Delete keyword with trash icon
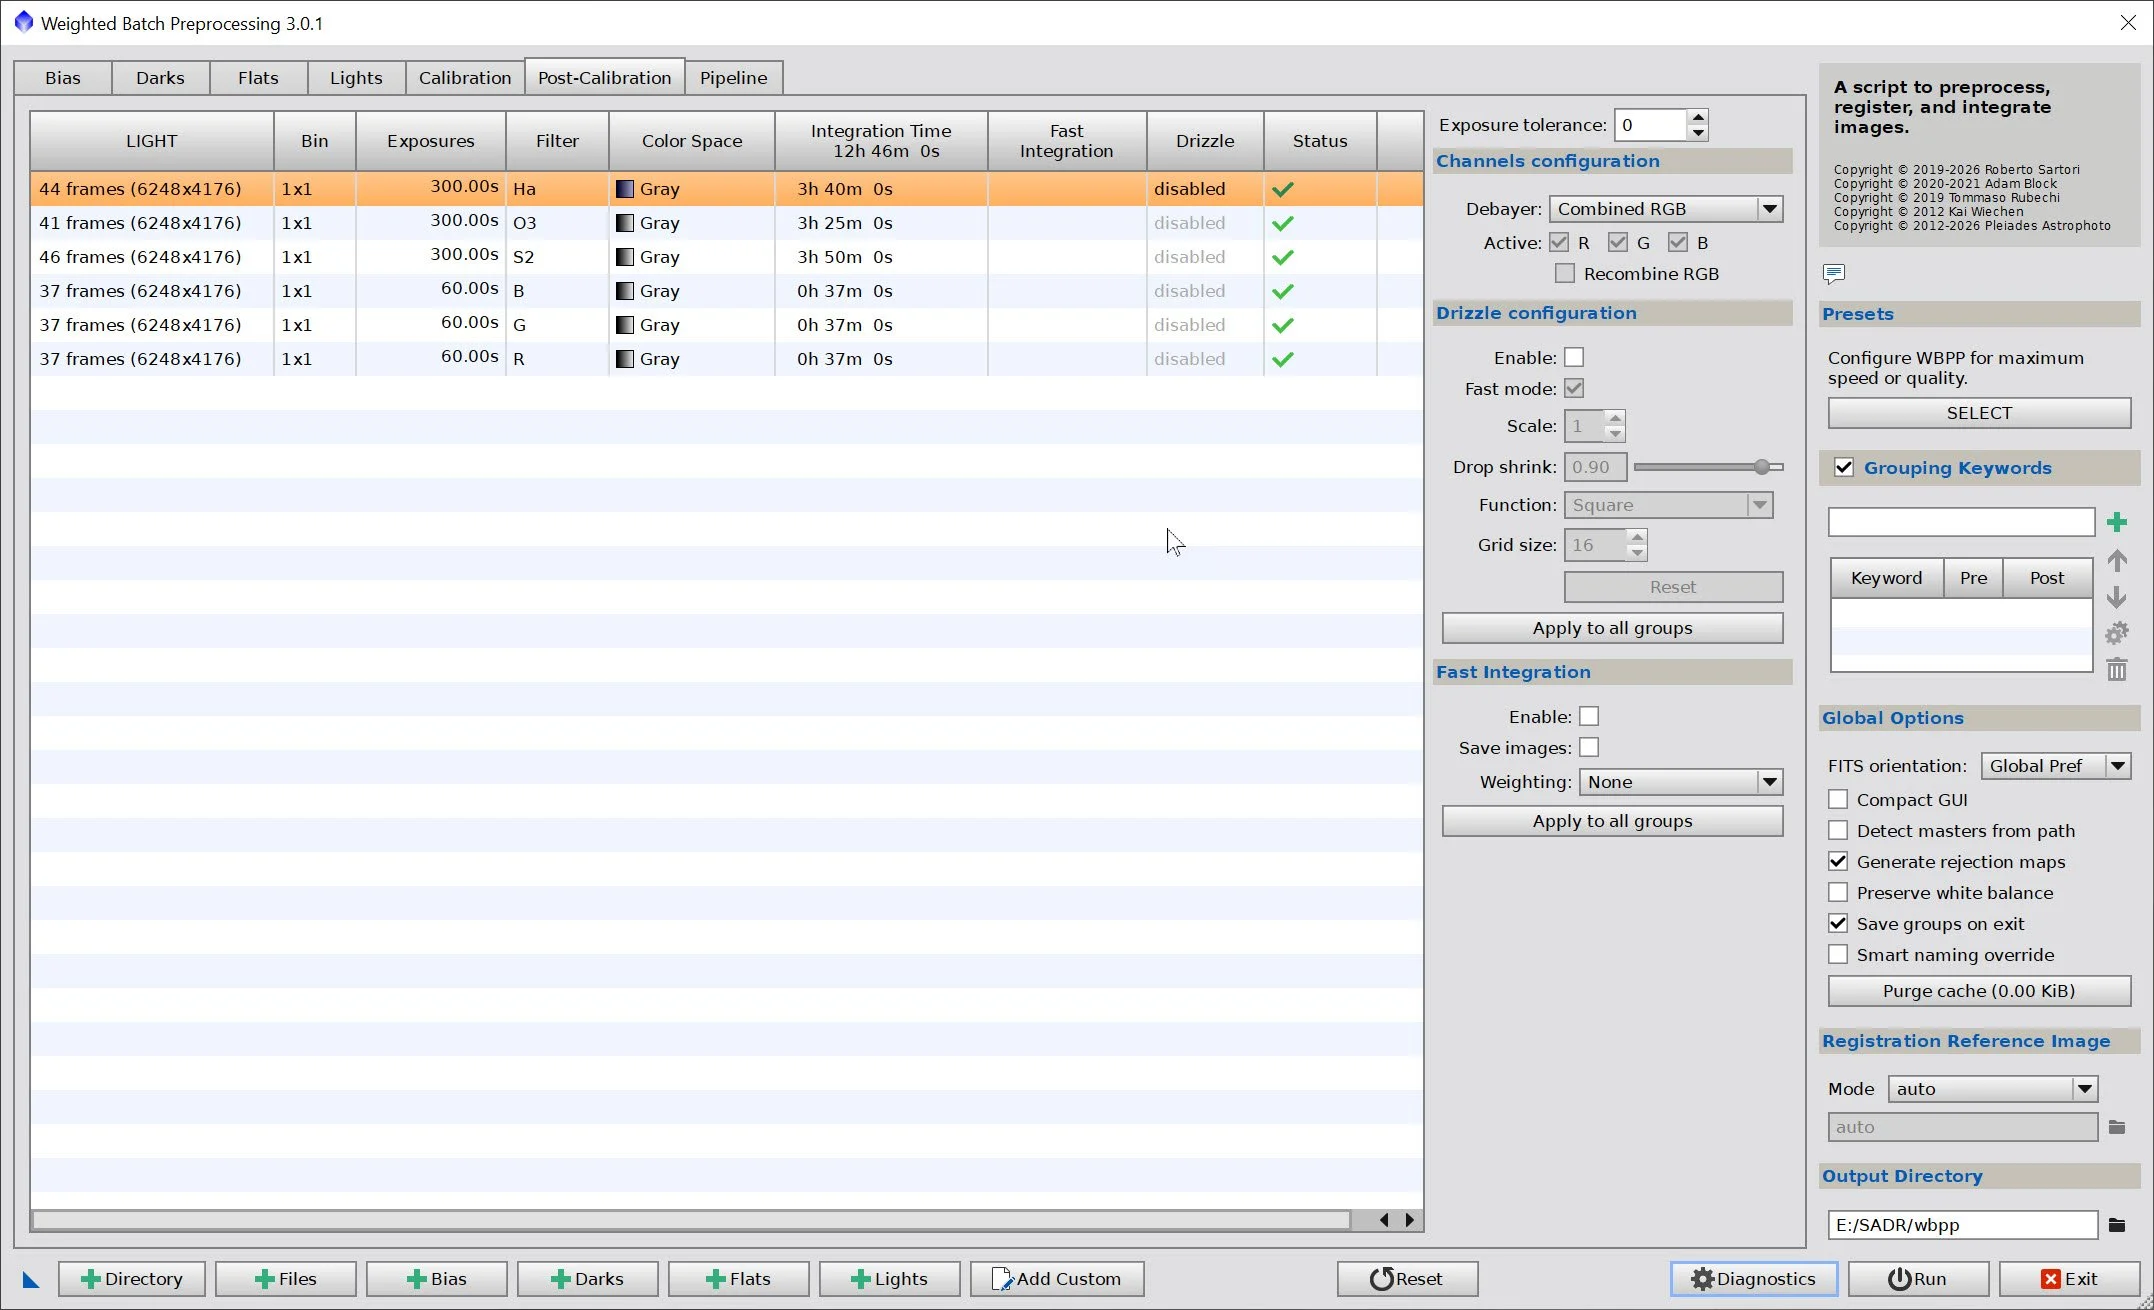Screen dimensions: 2154x1310 [2116, 670]
